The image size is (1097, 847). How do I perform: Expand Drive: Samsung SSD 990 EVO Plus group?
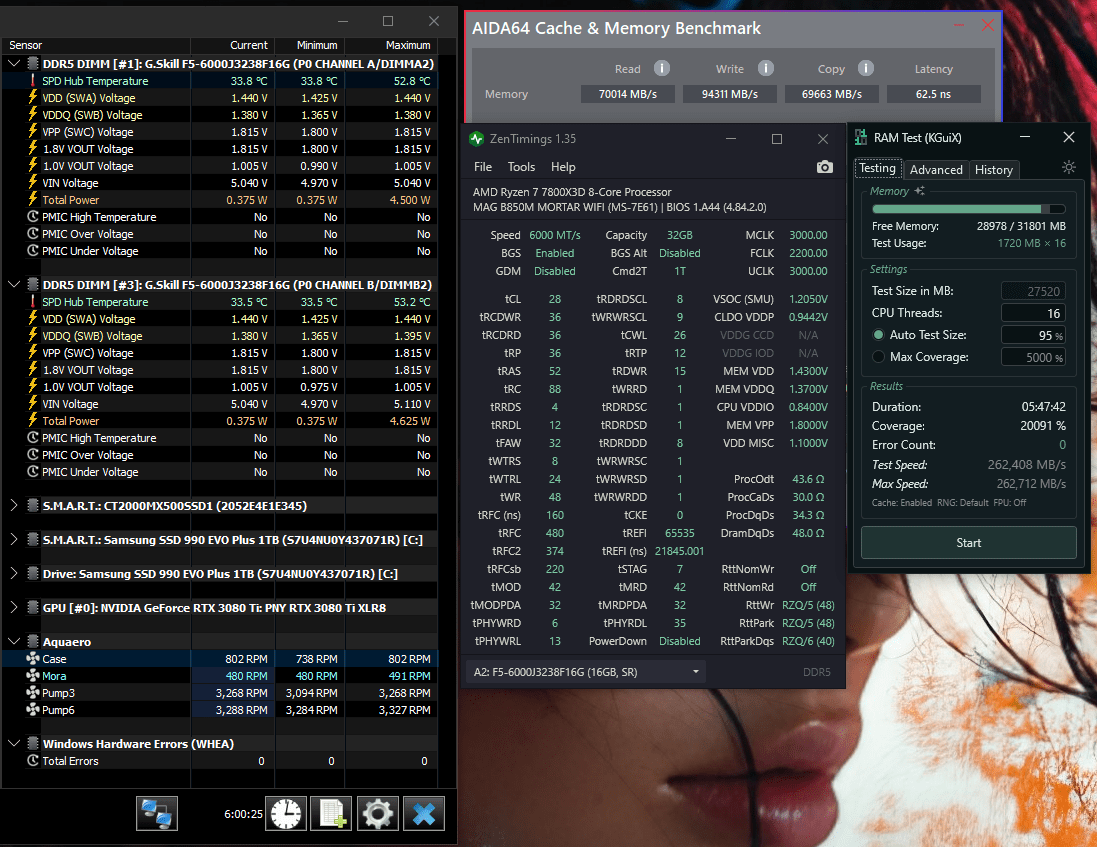pos(14,574)
